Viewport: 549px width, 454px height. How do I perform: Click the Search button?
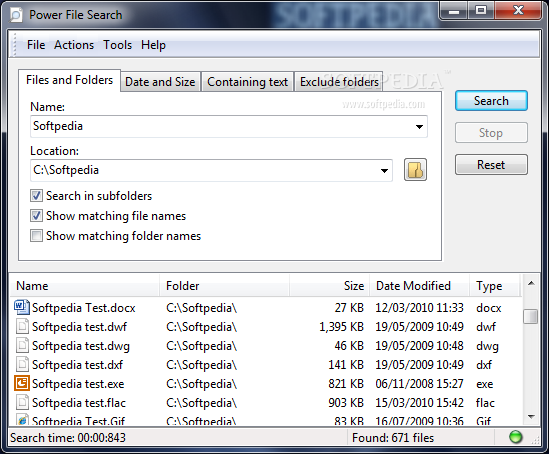(x=491, y=101)
